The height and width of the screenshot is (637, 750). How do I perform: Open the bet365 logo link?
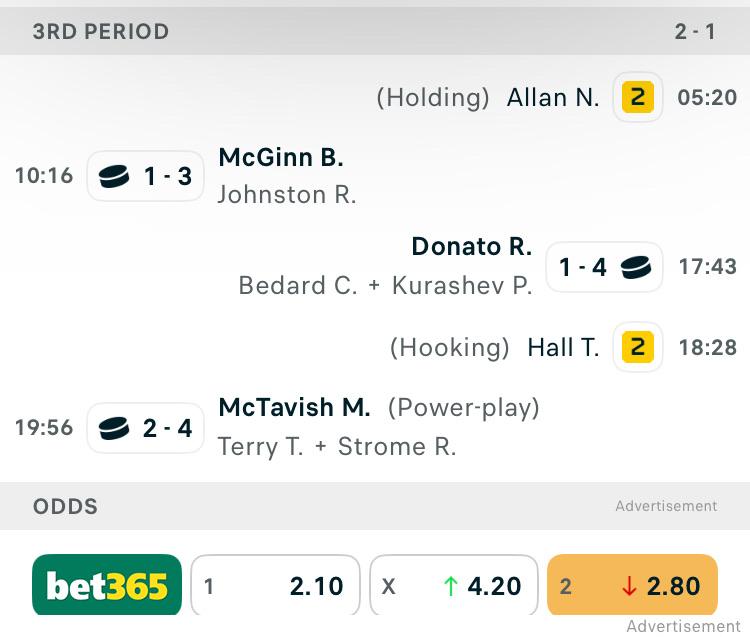pyautogui.click(x=107, y=585)
